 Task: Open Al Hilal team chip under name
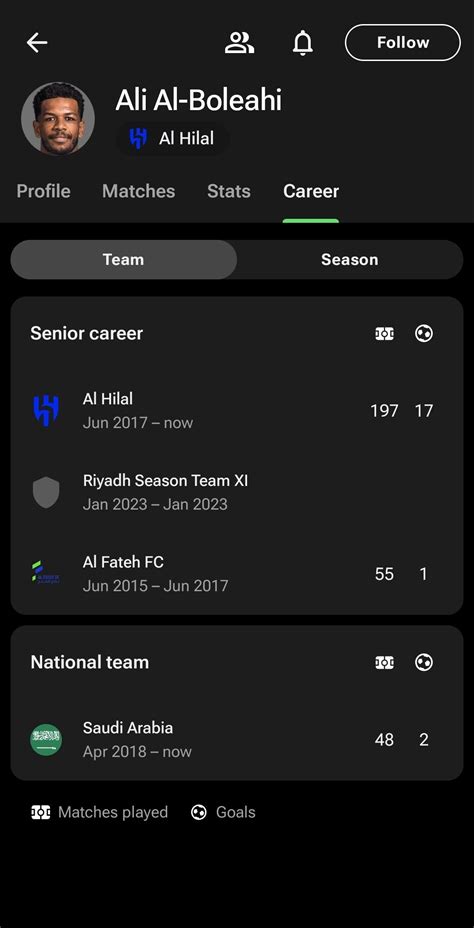coord(173,139)
